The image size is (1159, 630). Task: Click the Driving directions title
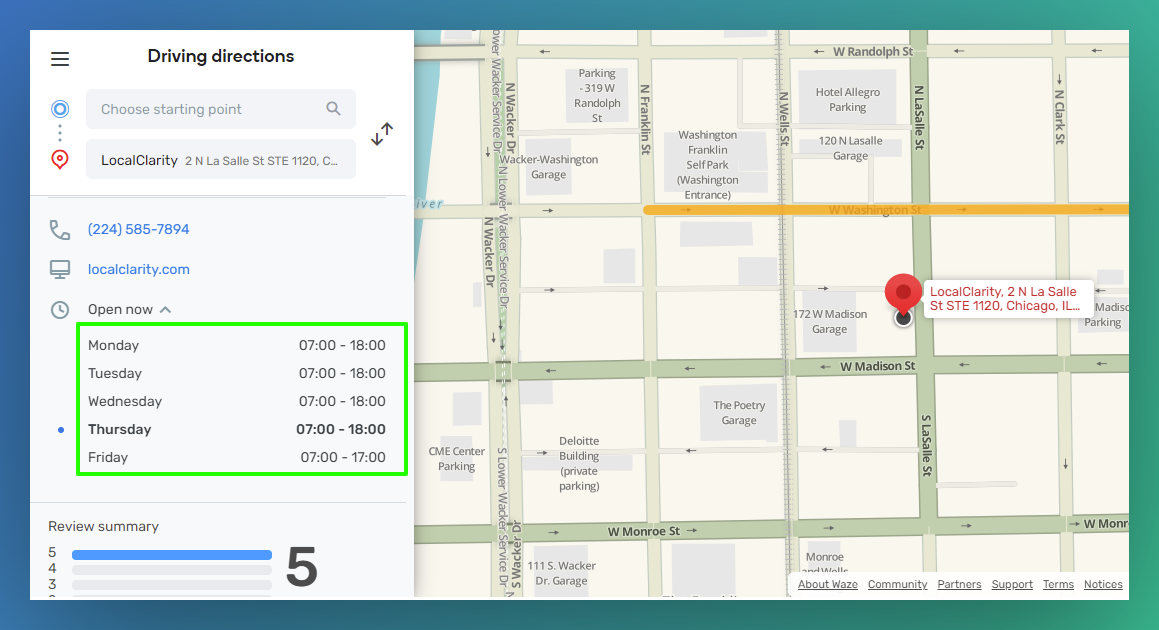tap(221, 56)
